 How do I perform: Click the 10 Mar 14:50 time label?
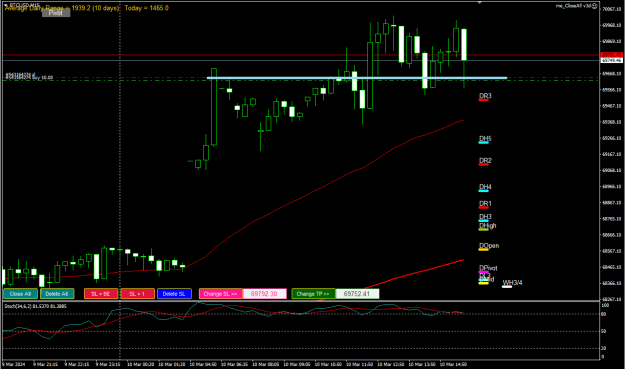pos(453,364)
